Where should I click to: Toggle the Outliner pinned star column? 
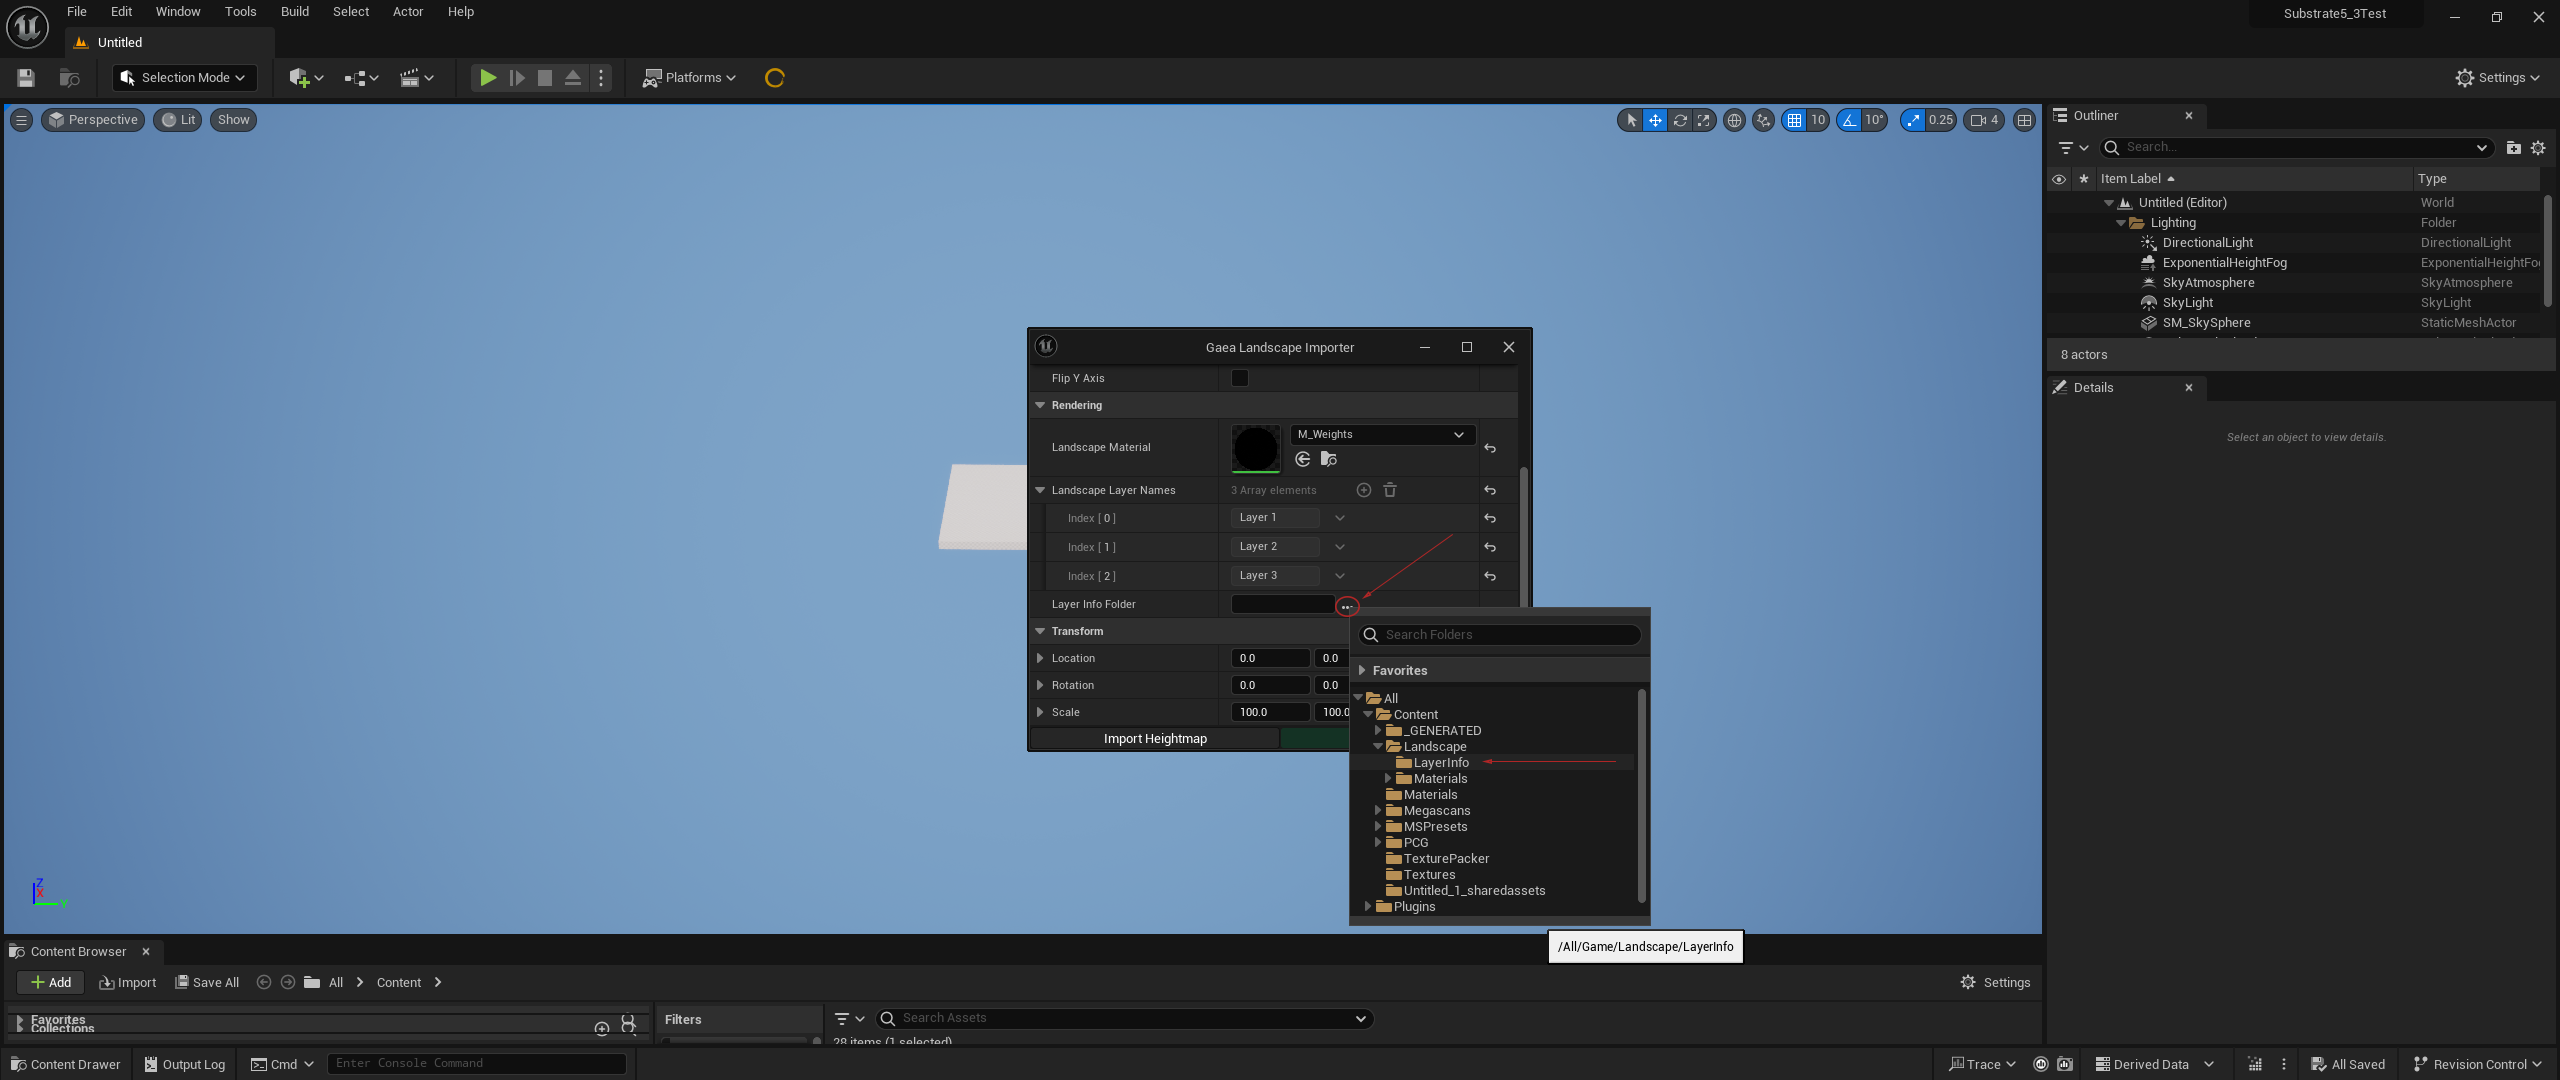[x=2084, y=179]
